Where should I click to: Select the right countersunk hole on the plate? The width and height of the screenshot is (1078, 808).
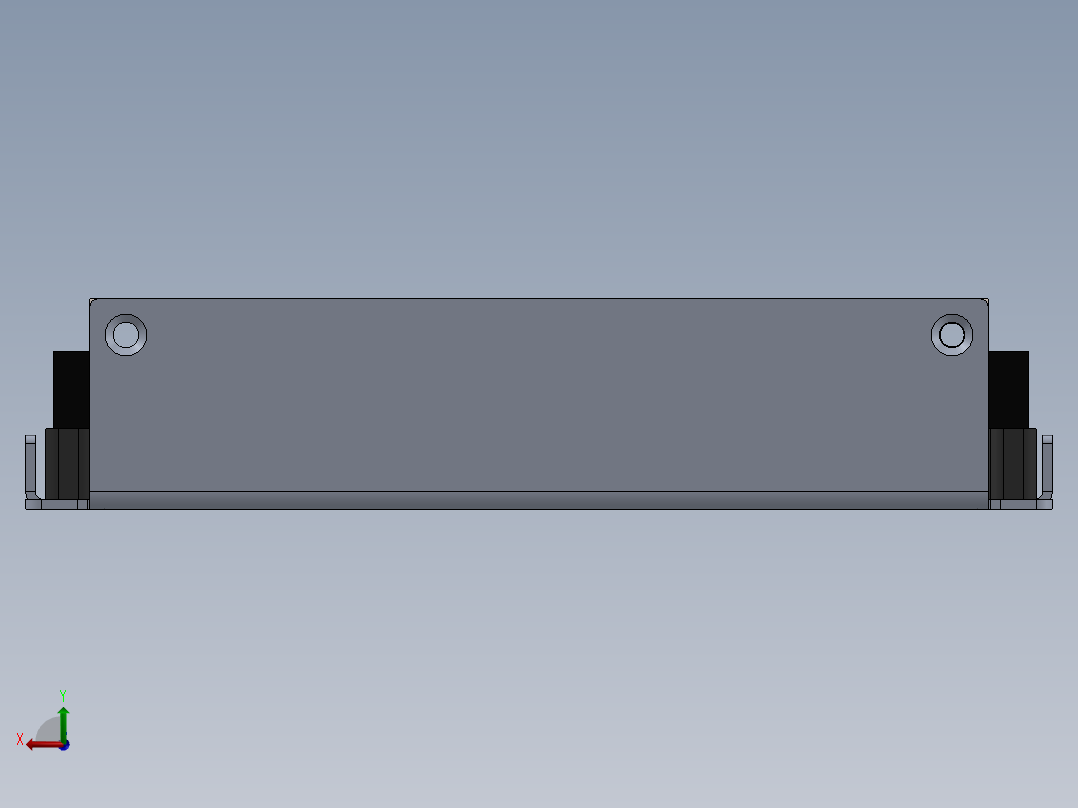952,335
